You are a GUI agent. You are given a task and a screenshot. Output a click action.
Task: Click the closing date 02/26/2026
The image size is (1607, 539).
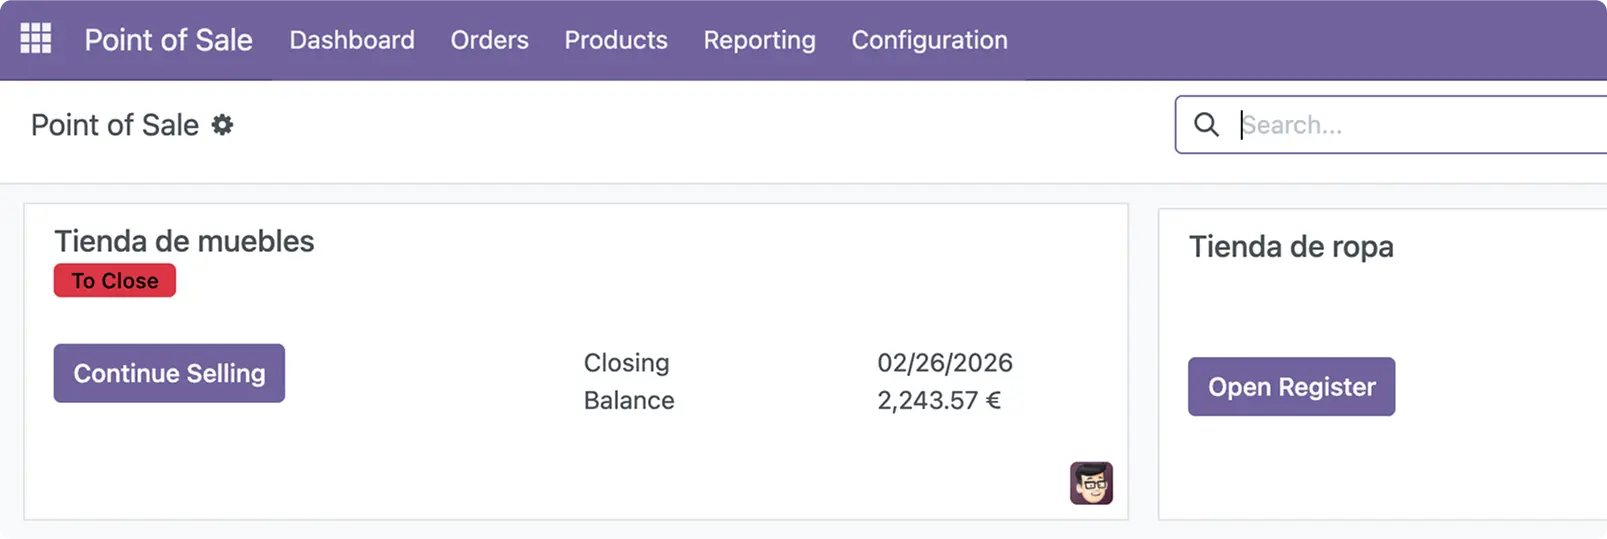click(x=945, y=363)
